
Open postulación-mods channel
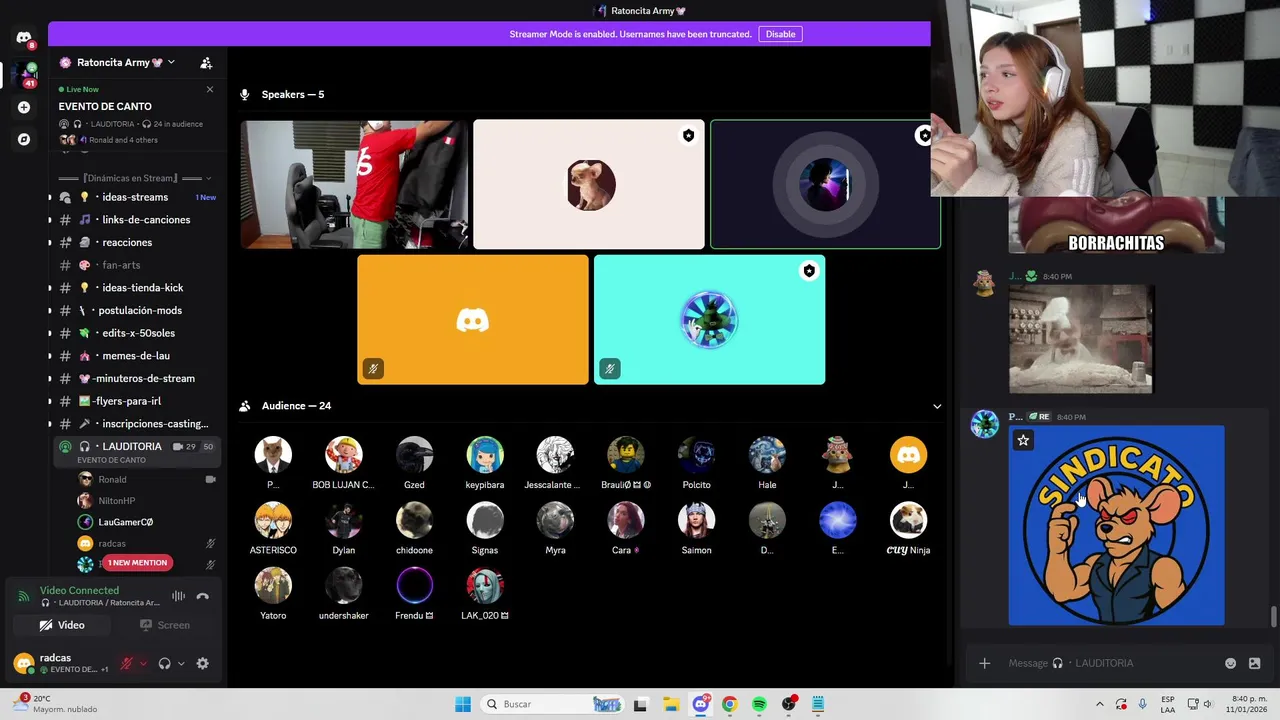[135, 310]
